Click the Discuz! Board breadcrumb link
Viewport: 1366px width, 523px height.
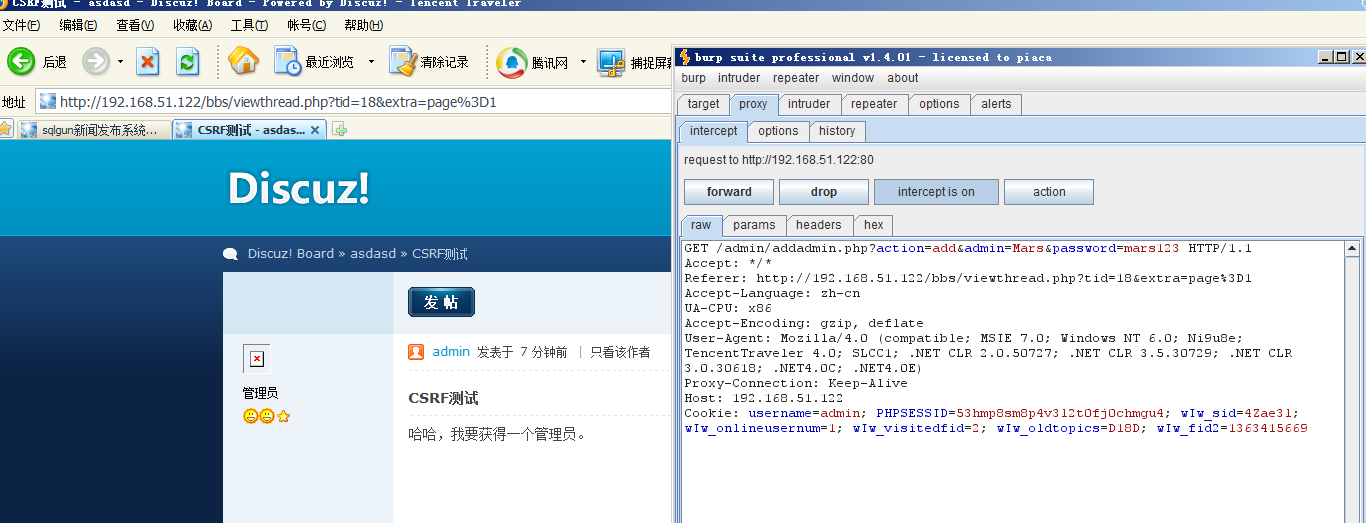click(x=291, y=254)
